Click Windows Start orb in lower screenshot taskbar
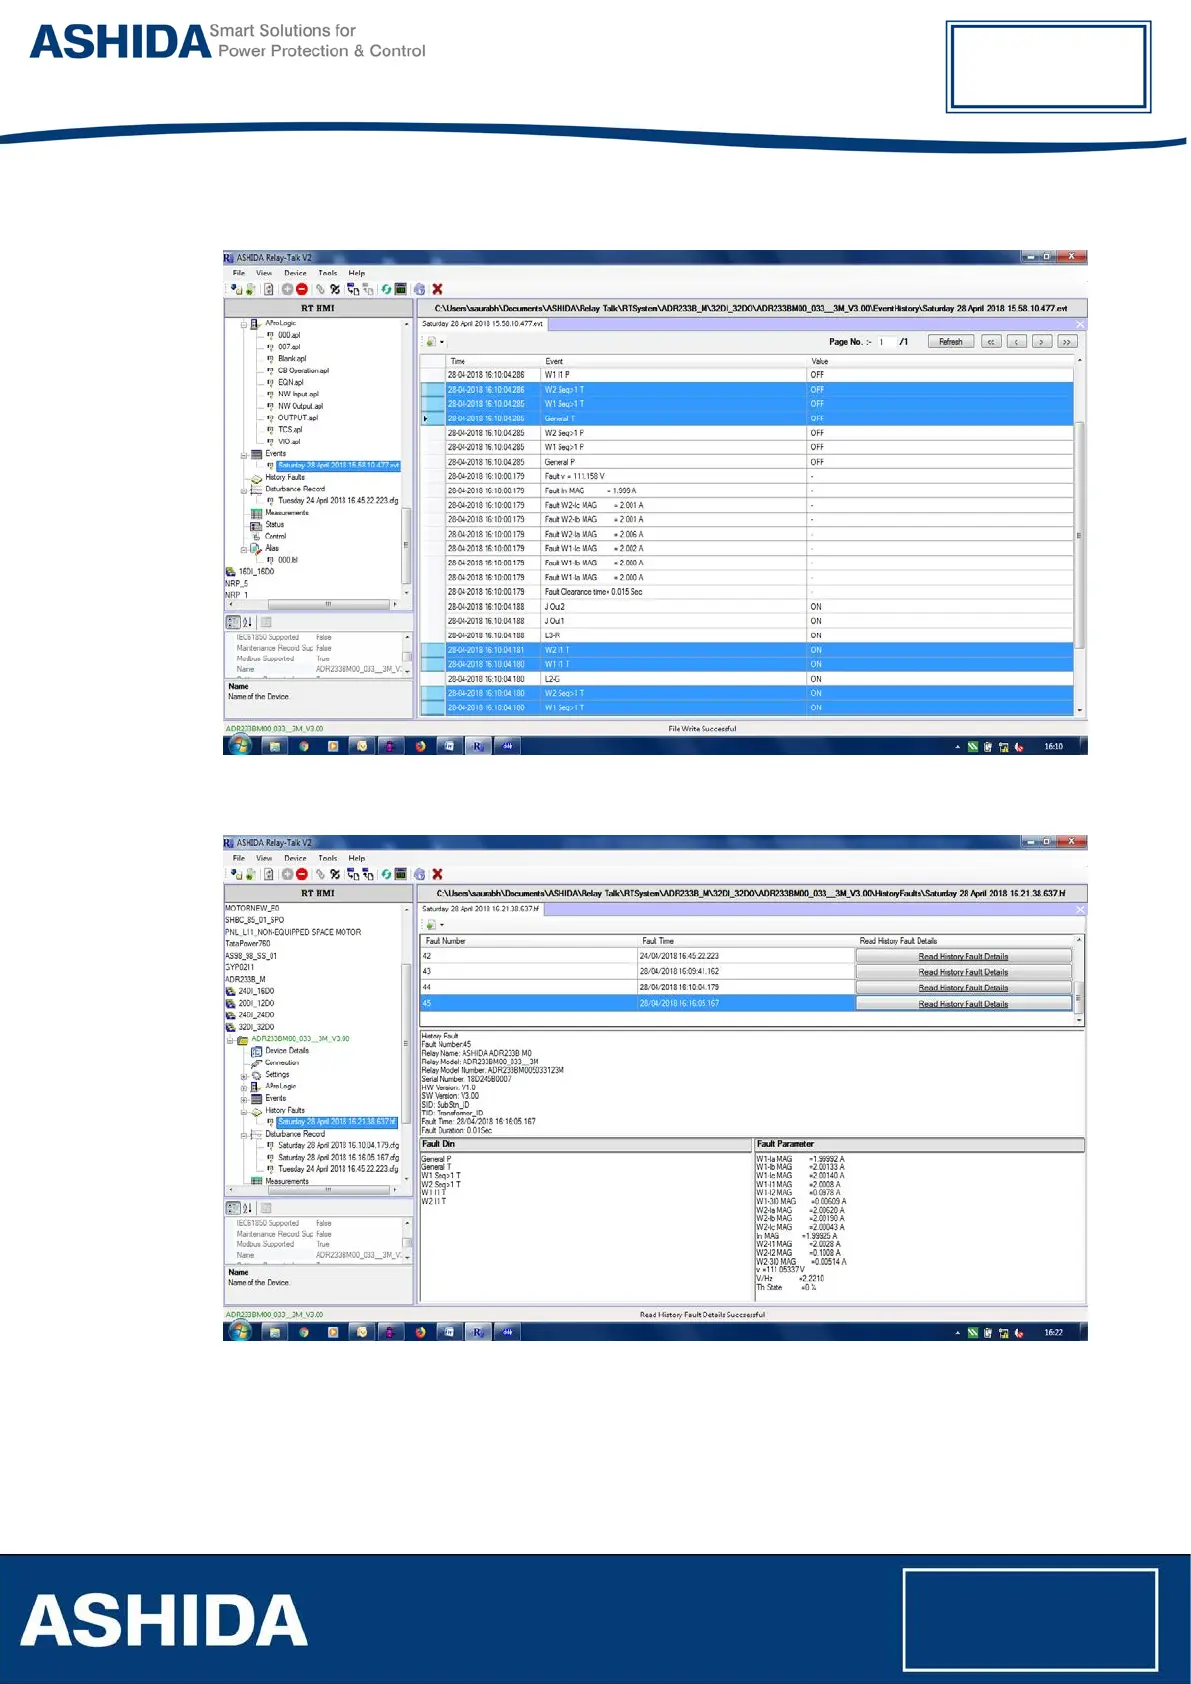The width and height of the screenshot is (1191, 1684). coord(240,1332)
